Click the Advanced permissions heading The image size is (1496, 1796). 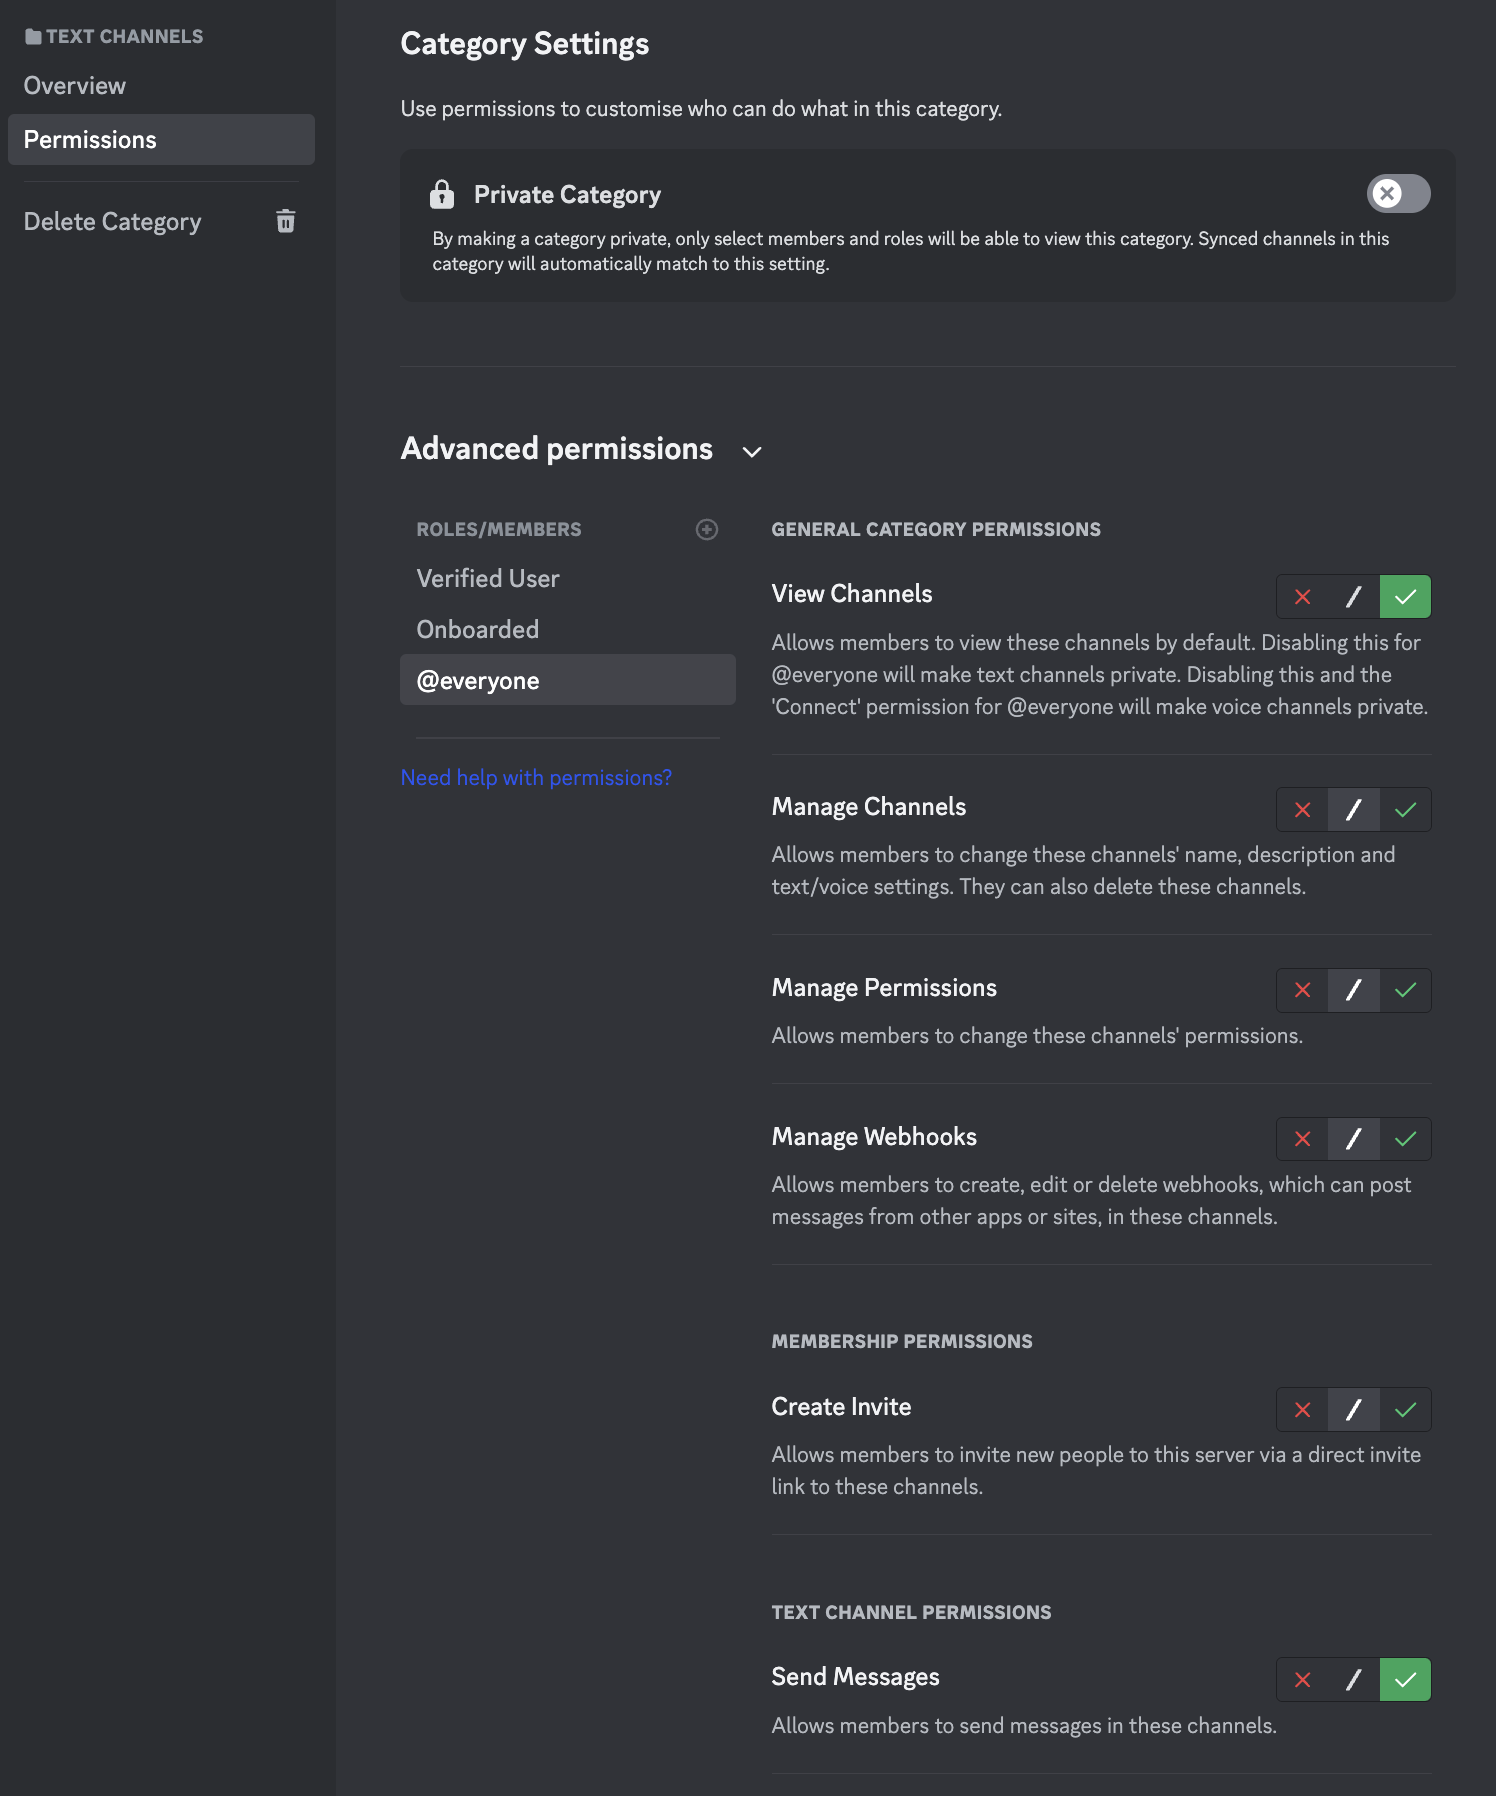(556, 449)
